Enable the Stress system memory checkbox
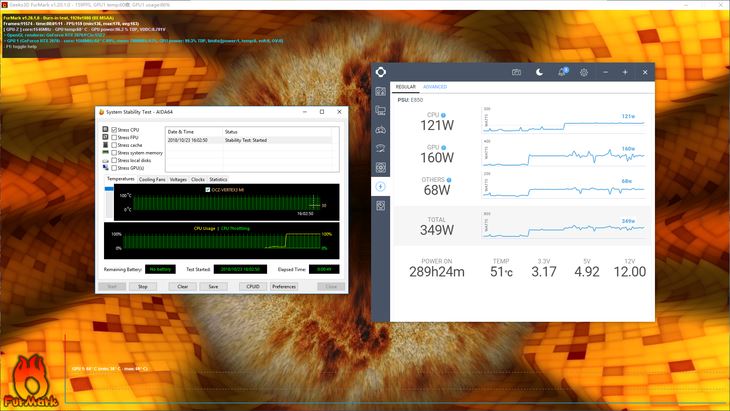Viewport: 730px width, 411px height. [x=114, y=153]
